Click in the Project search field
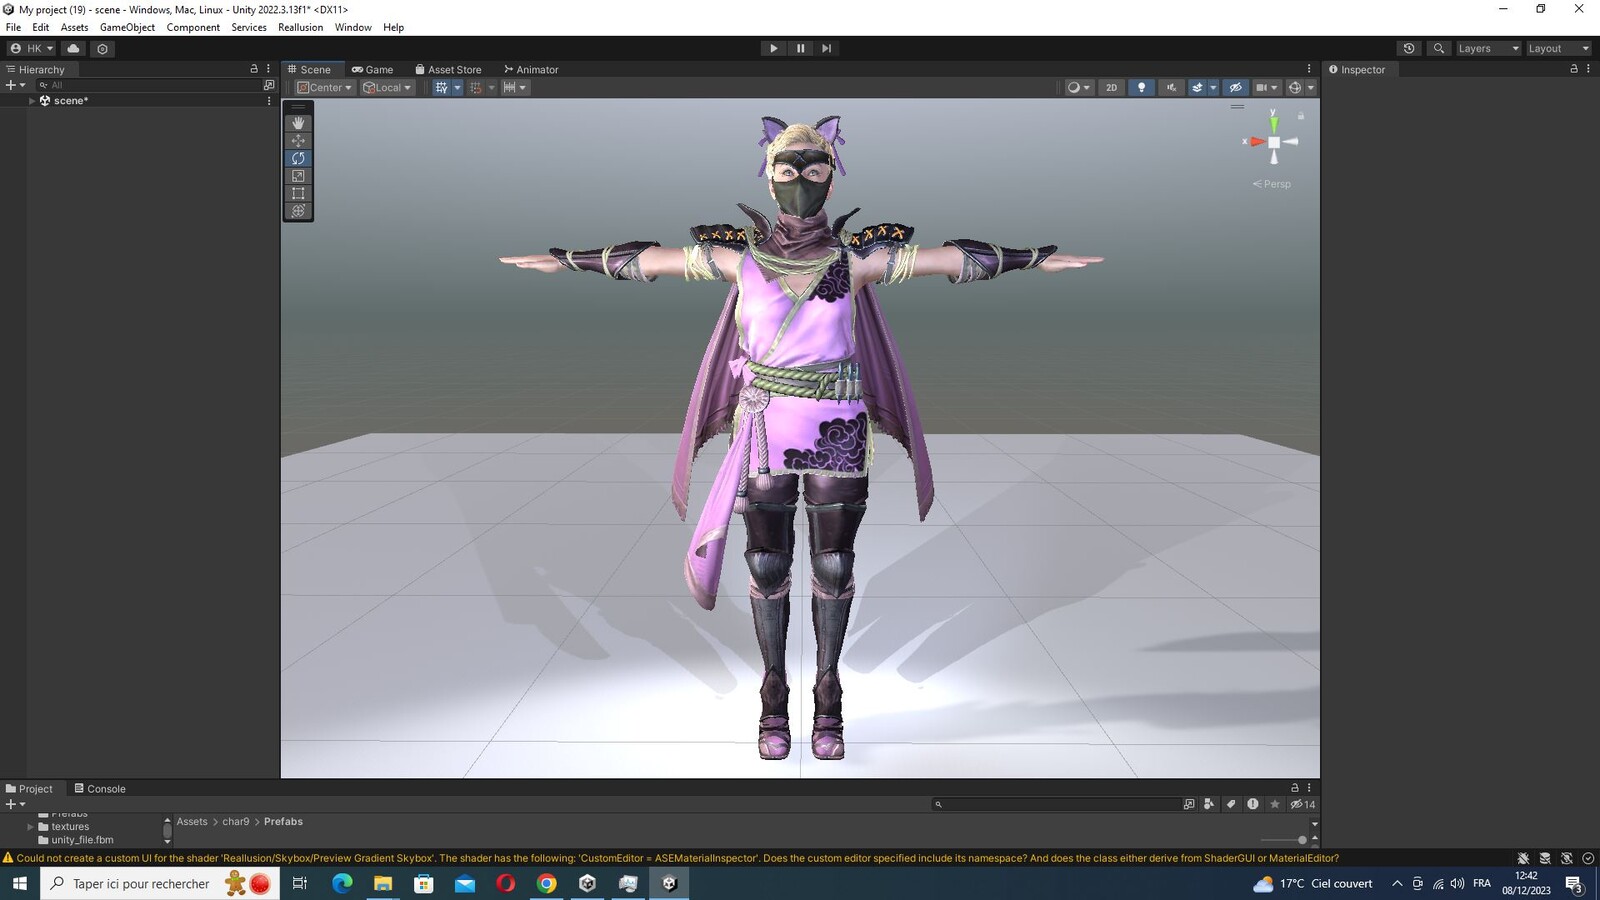This screenshot has height=900, width=1600. point(1055,804)
